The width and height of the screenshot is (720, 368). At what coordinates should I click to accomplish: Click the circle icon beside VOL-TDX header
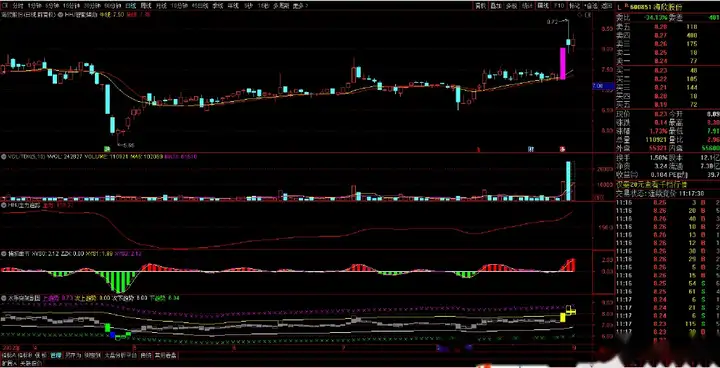point(4,157)
